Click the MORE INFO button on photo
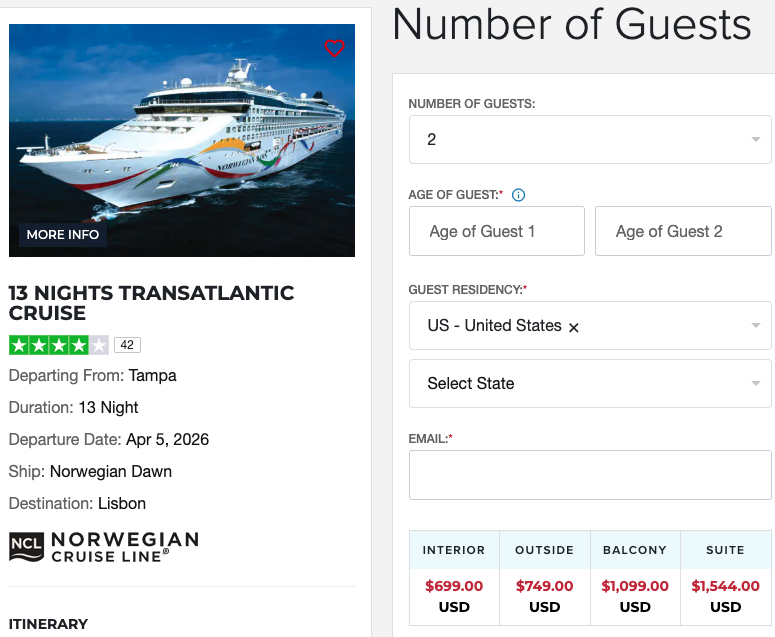 [63, 234]
